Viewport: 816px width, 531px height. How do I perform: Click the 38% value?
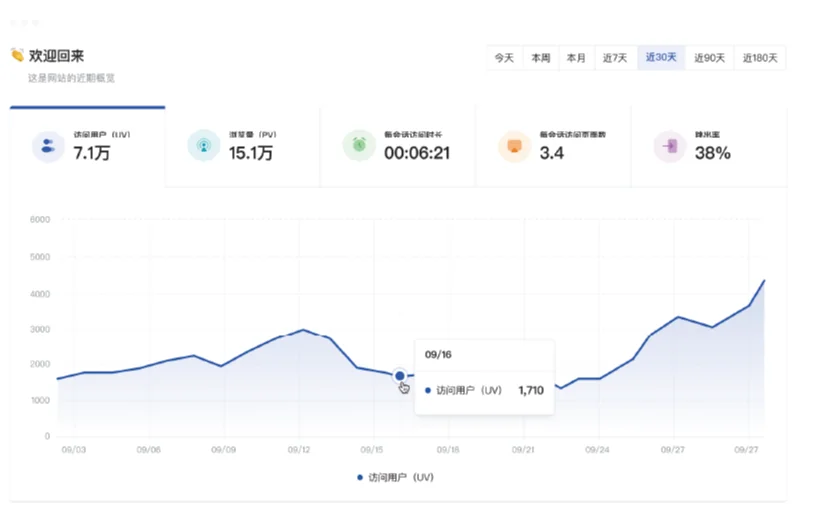[712, 153]
